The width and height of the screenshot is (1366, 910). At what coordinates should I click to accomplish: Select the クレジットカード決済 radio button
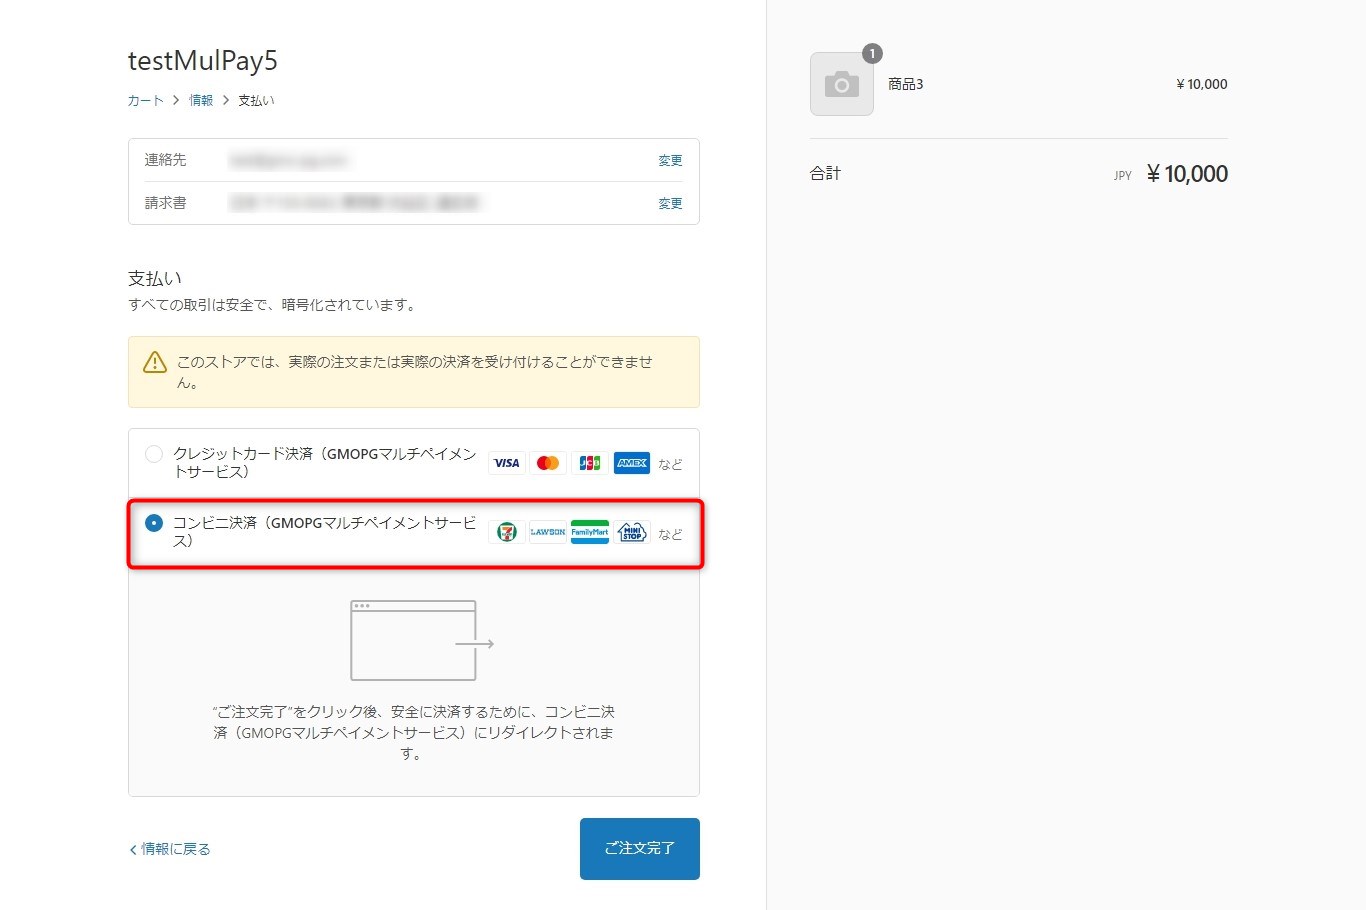154,454
